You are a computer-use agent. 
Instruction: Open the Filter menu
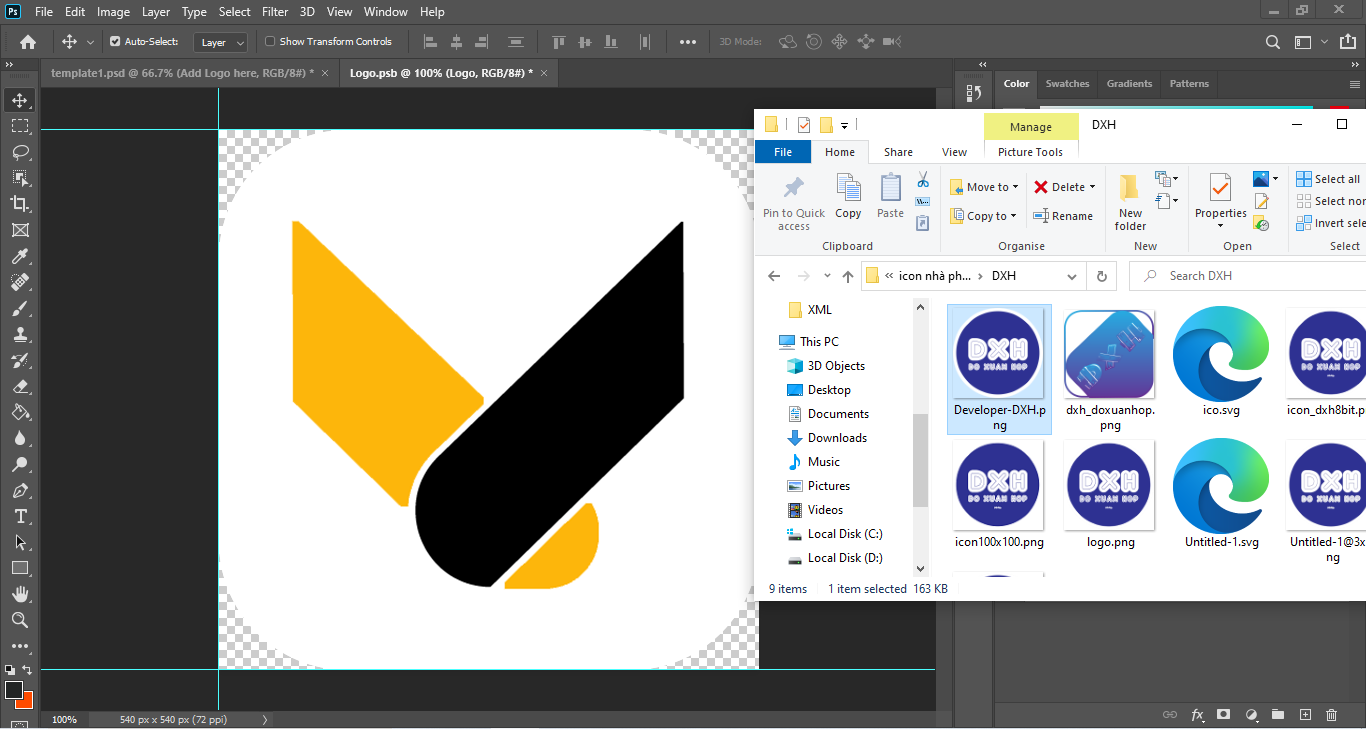[x=275, y=12]
